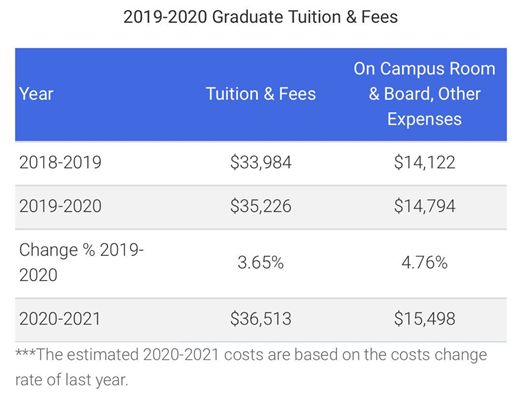Viewport: 522px width, 394px height.
Task: Click the $35,226 tuition value
Action: (261, 206)
